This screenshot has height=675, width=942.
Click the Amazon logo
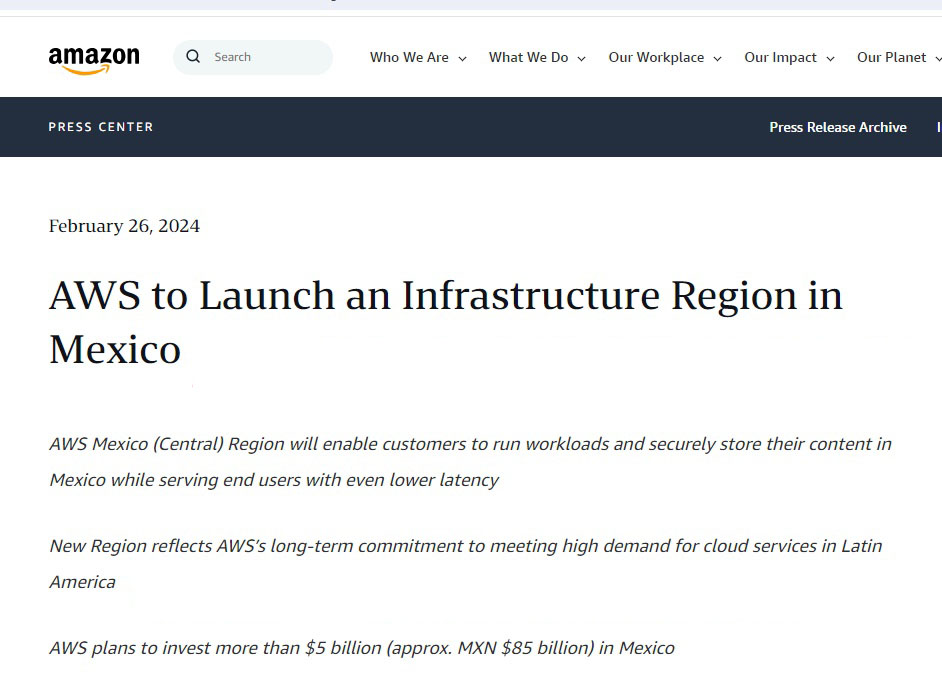[x=94, y=59]
